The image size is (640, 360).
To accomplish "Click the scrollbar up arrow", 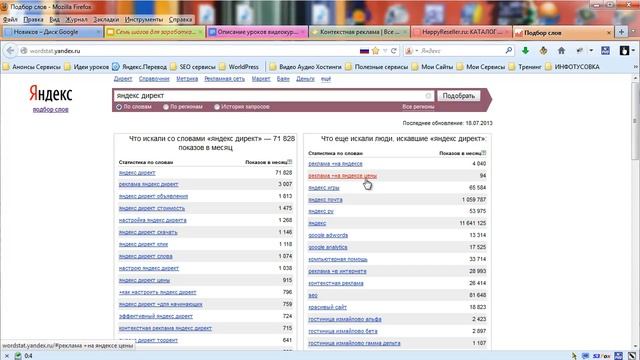I will [x=636, y=78].
